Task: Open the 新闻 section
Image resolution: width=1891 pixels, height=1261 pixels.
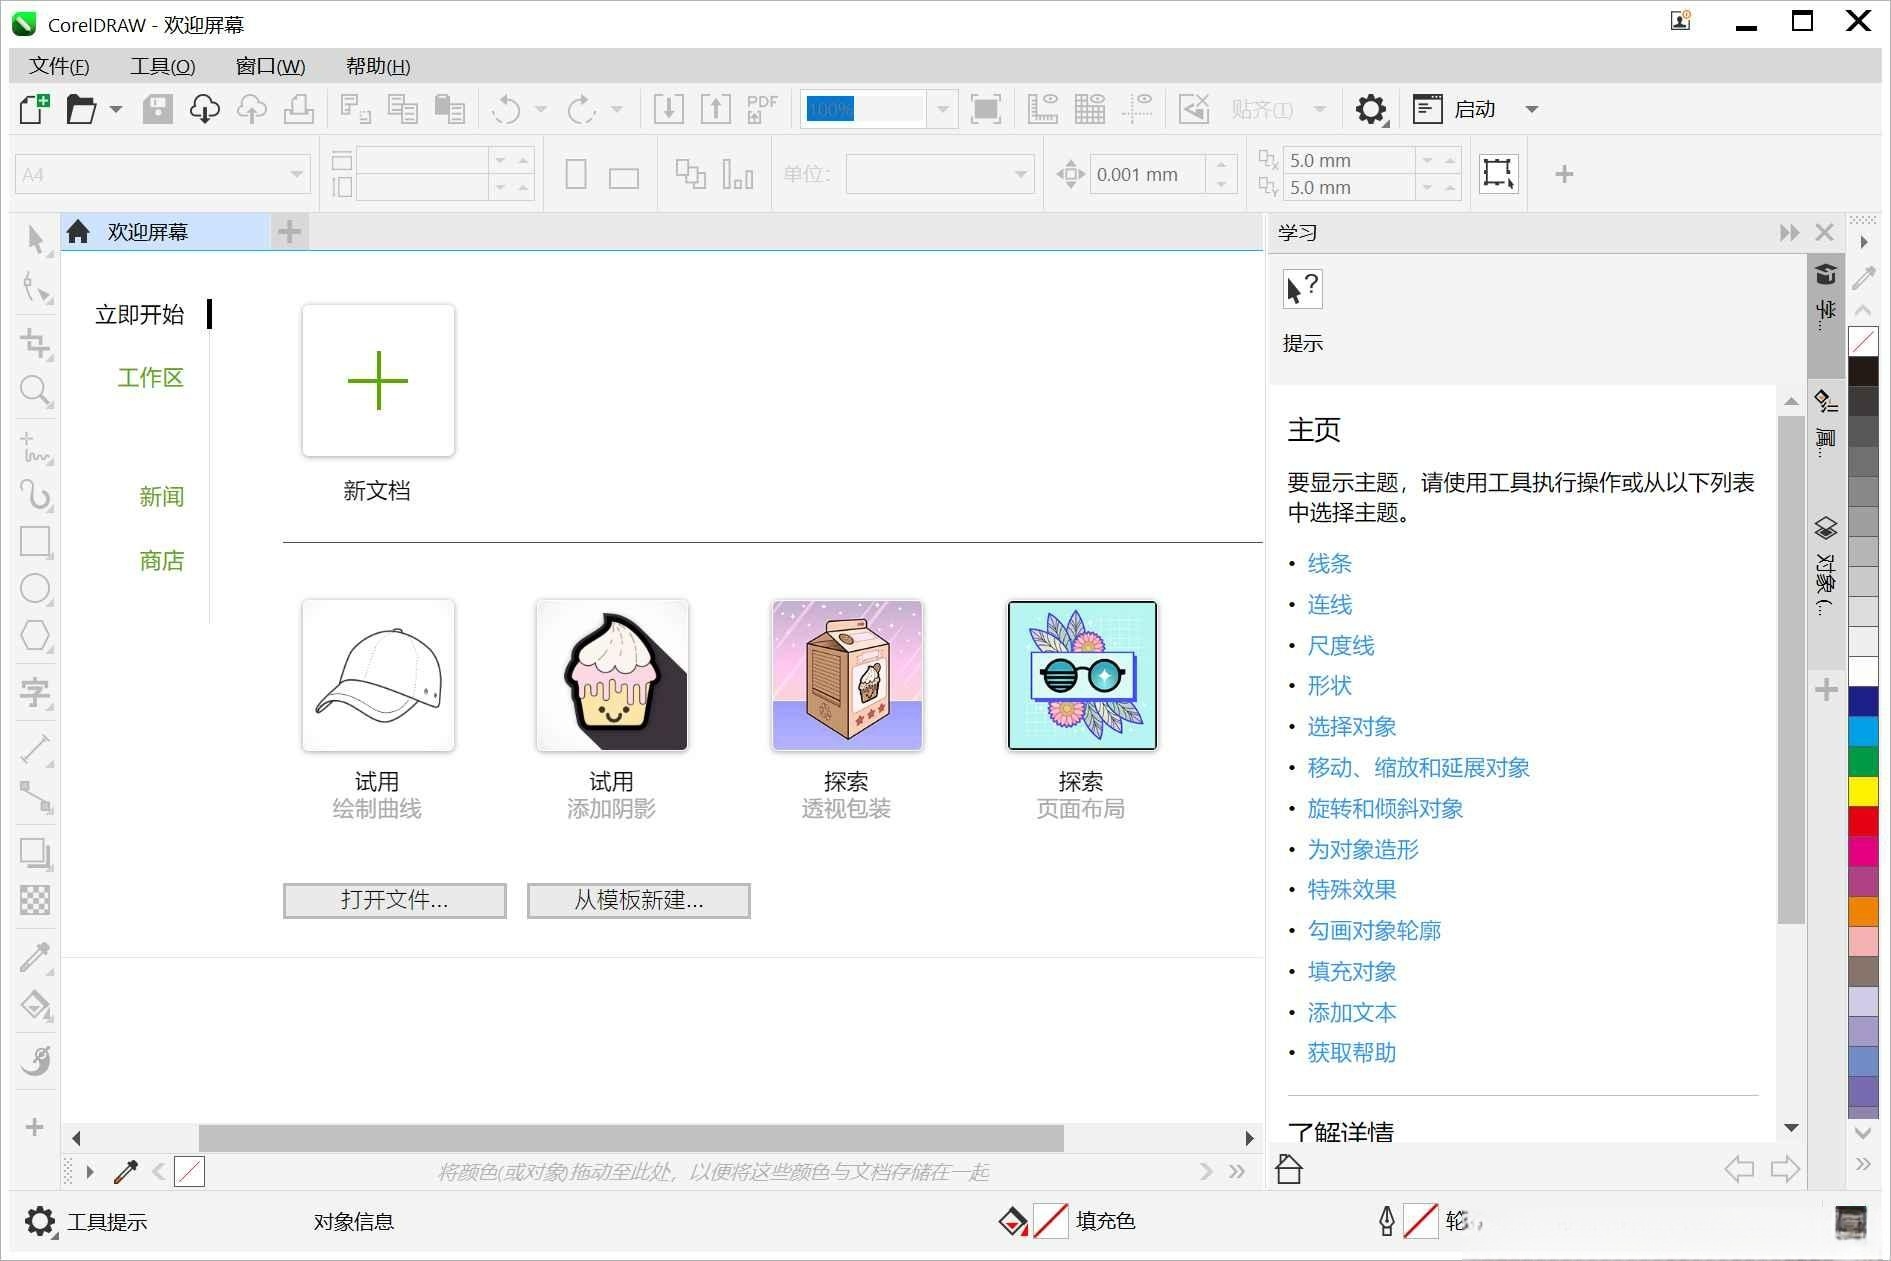Action: [162, 497]
